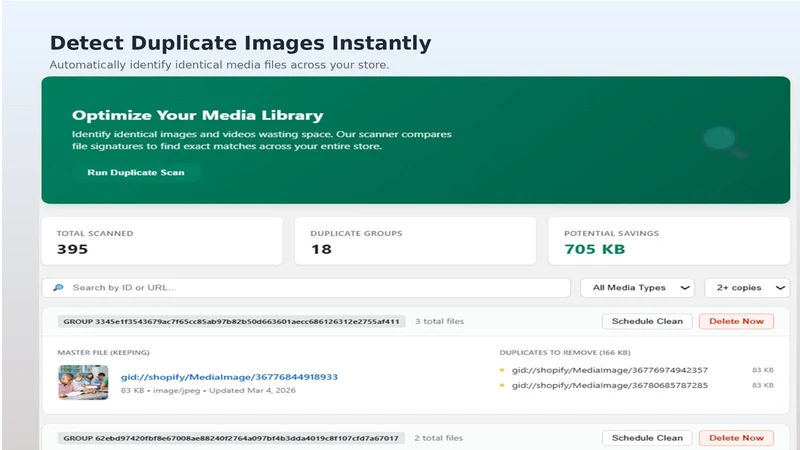Click the search magnifier icon in search field
This screenshot has height=450, width=800.
pos(58,288)
